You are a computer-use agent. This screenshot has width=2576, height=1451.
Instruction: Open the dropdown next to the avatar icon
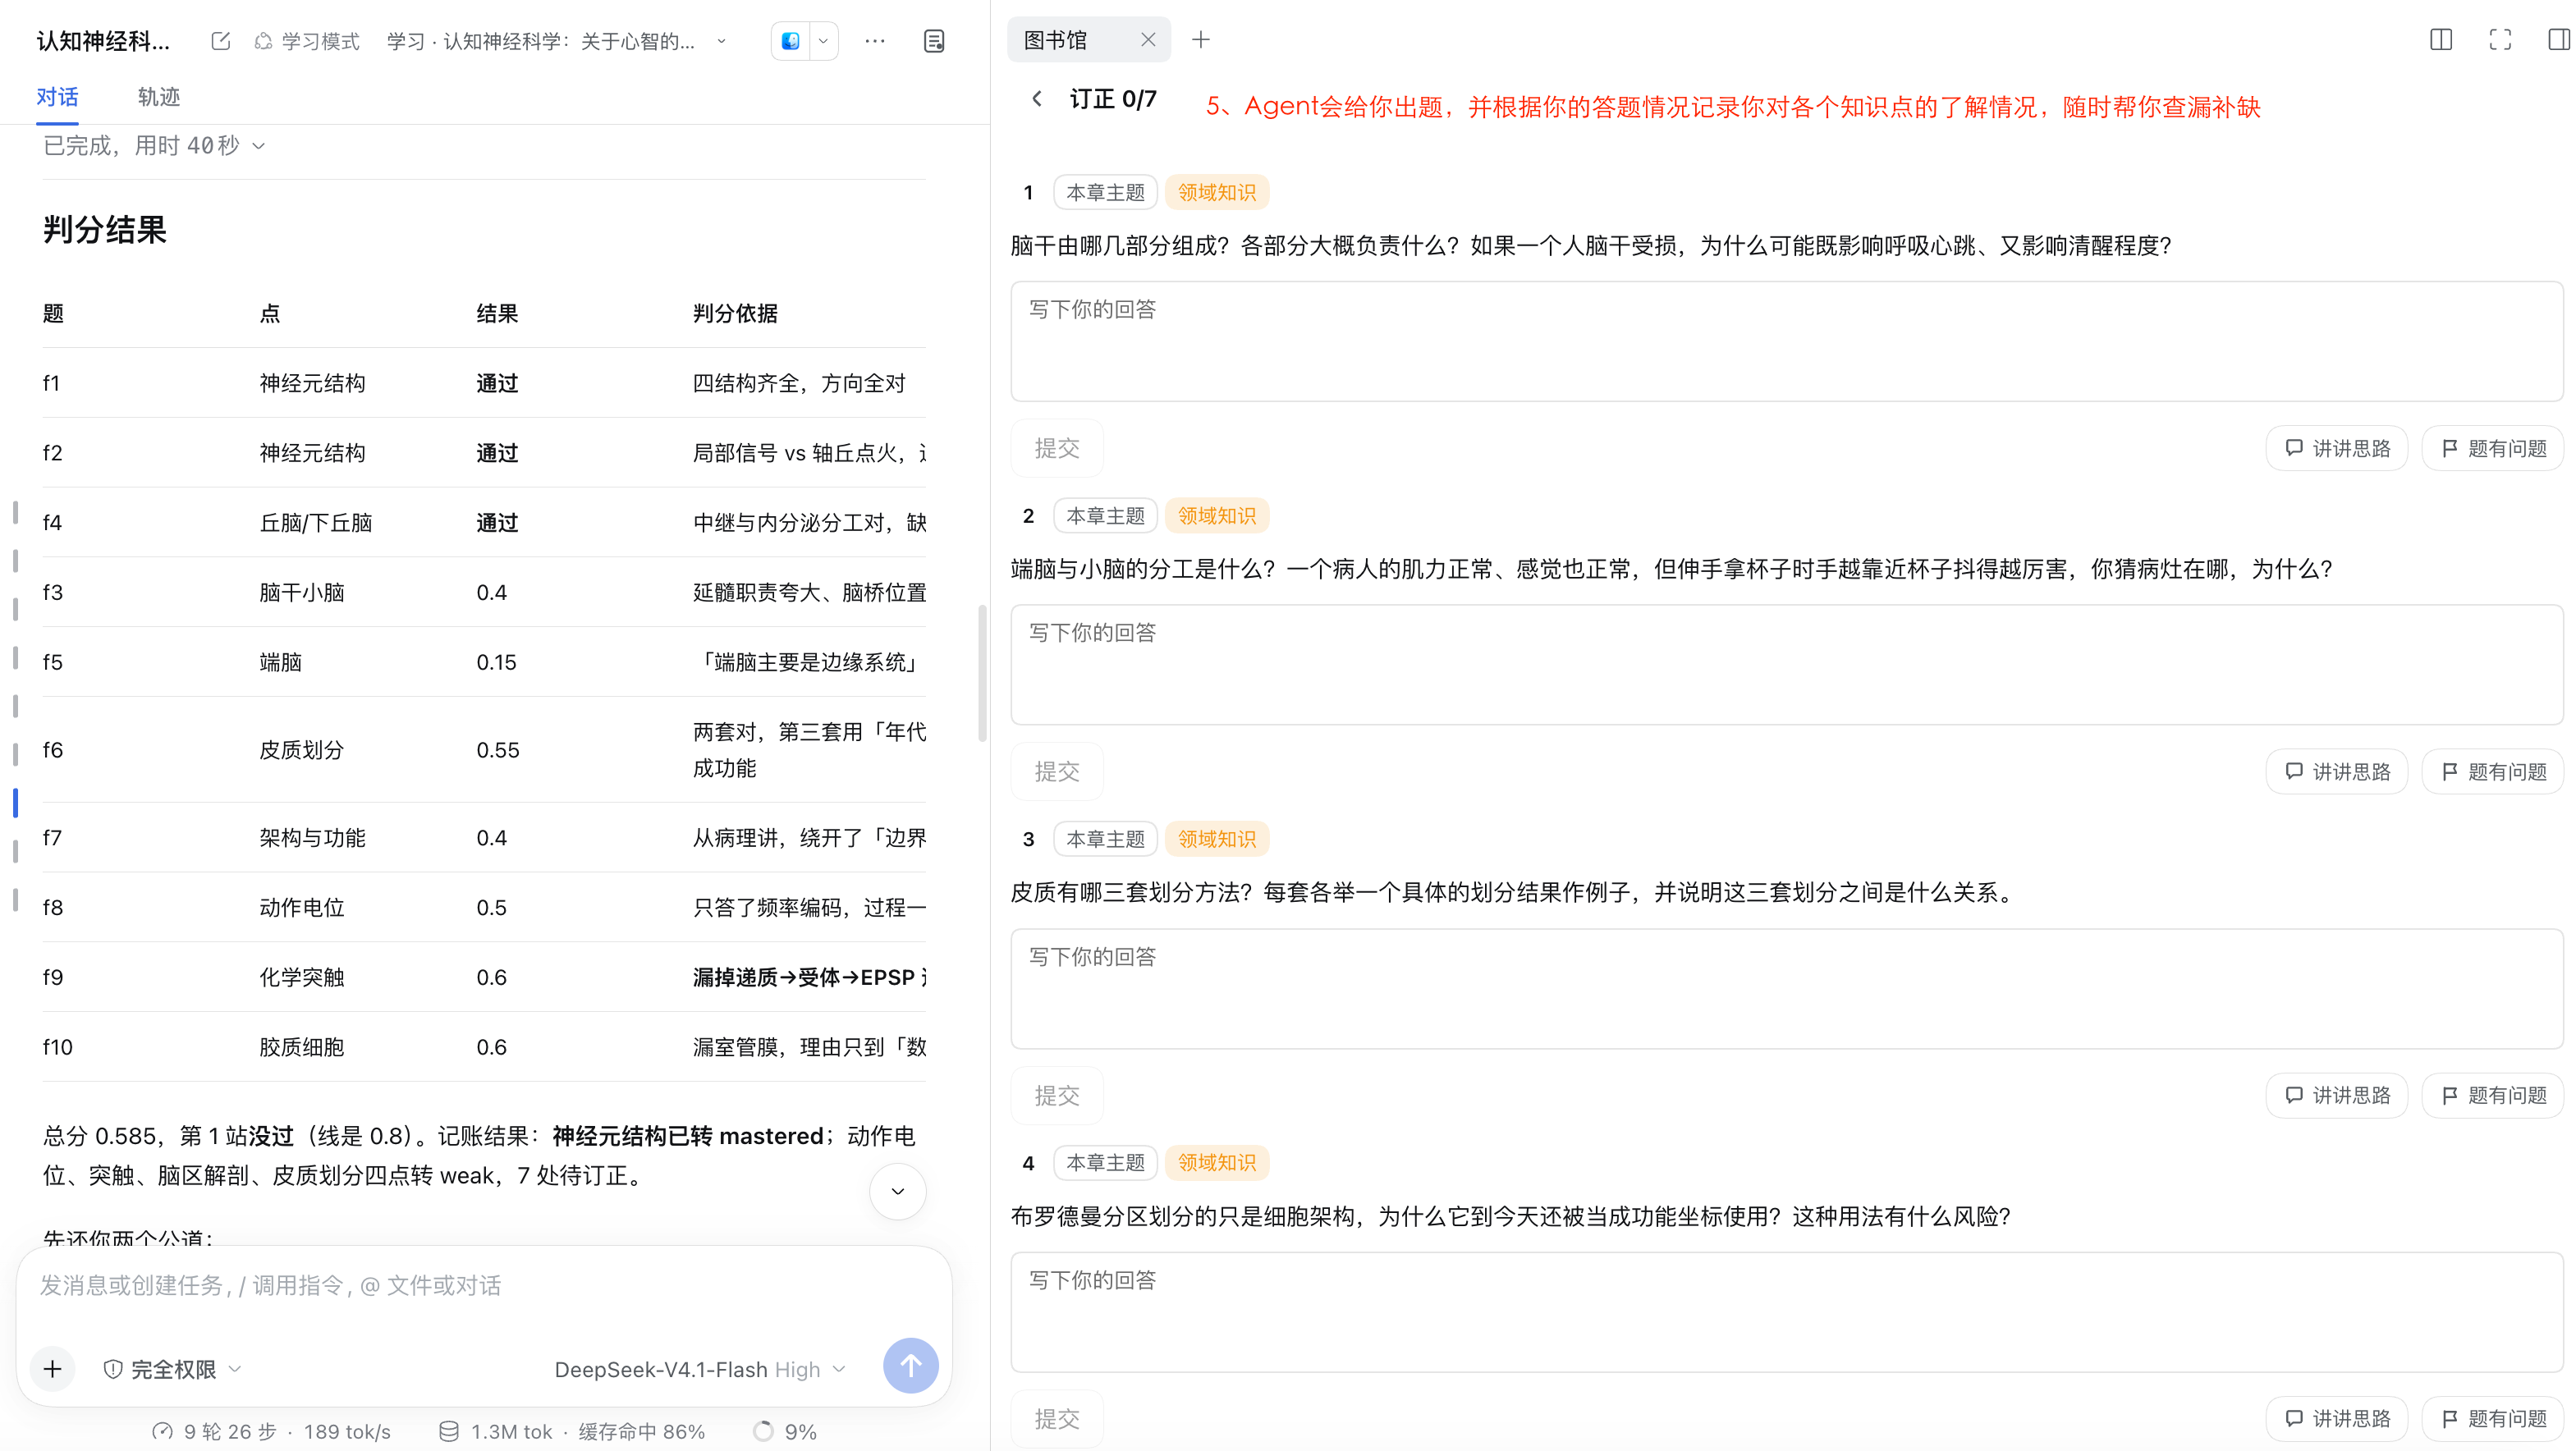[823, 41]
